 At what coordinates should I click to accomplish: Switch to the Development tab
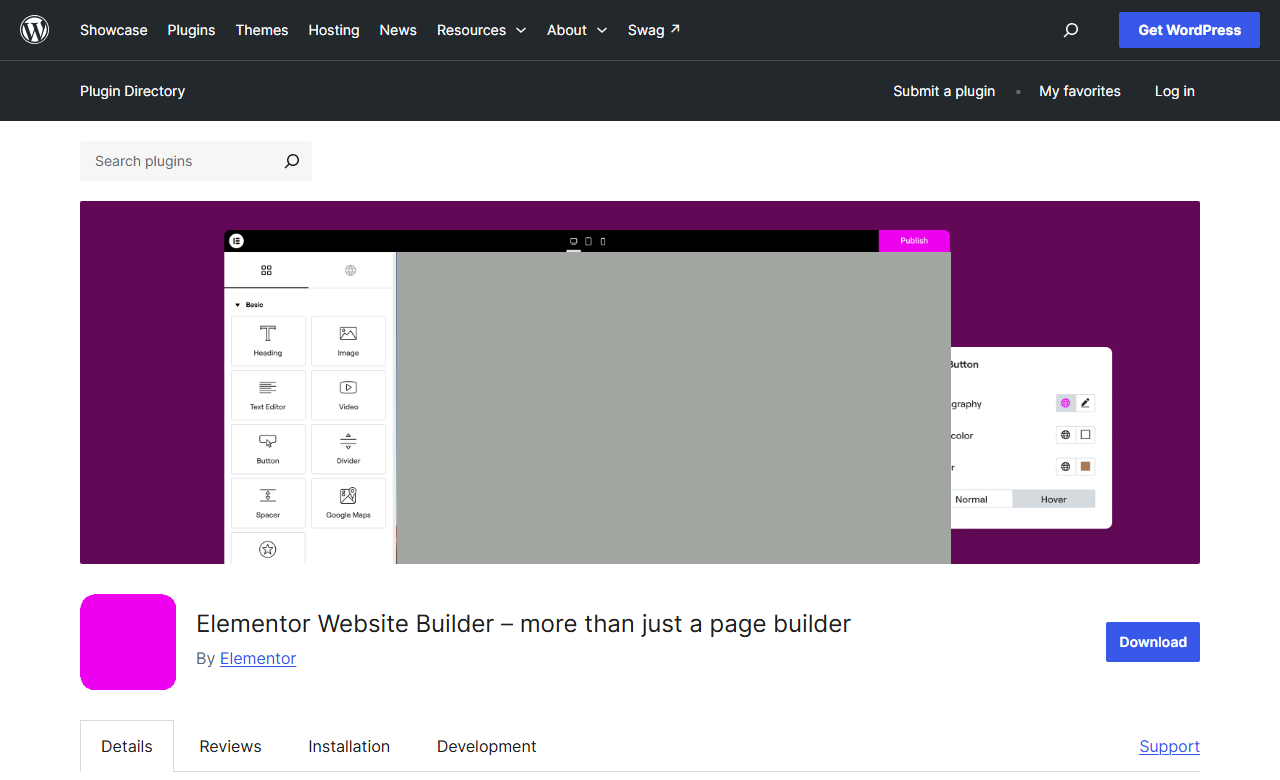(x=487, y=746)
